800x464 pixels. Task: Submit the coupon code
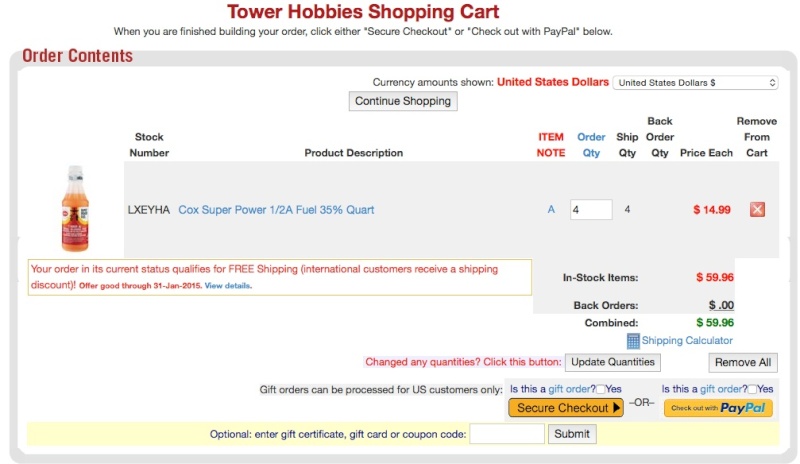pos(572,434)
